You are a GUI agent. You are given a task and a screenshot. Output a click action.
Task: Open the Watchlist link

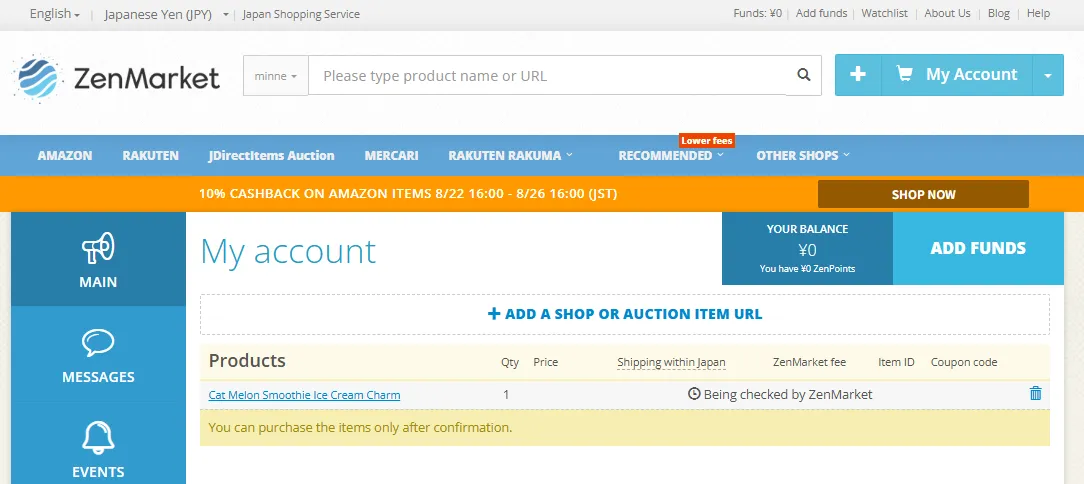click(x=884, y=13)
